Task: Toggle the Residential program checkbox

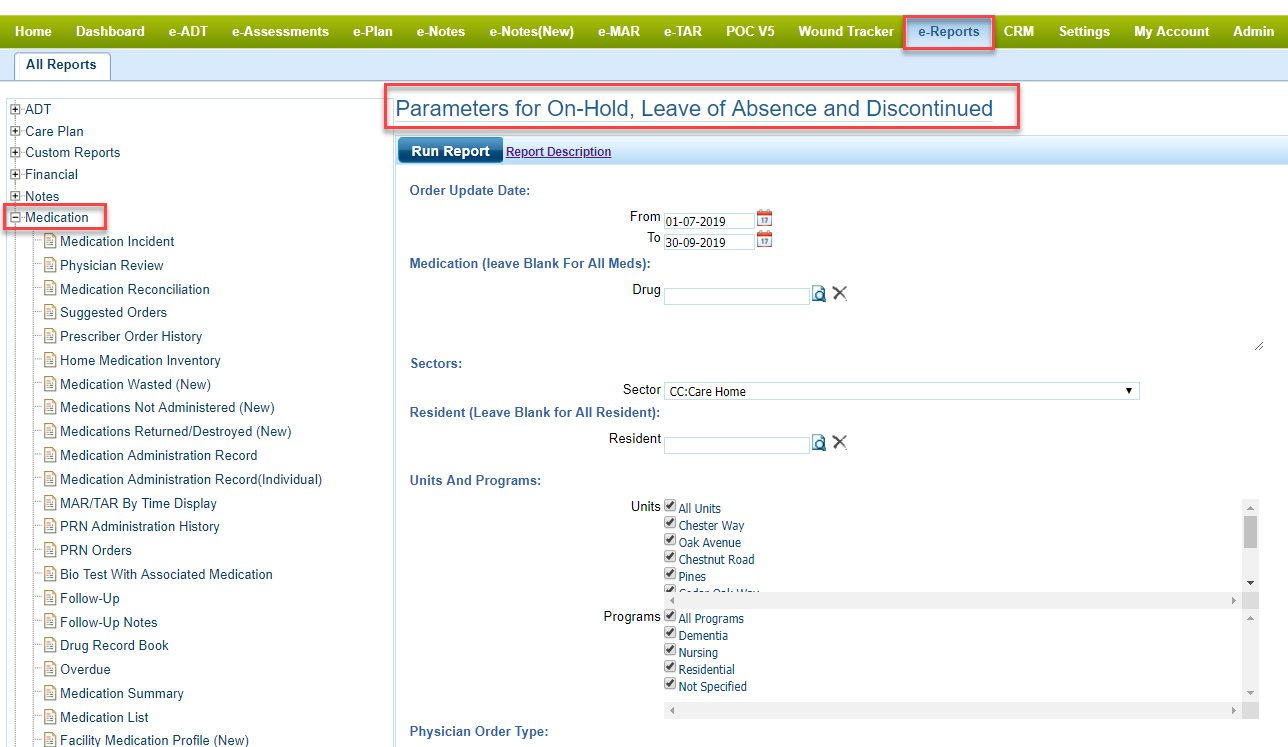Action: tap(670, 667)
